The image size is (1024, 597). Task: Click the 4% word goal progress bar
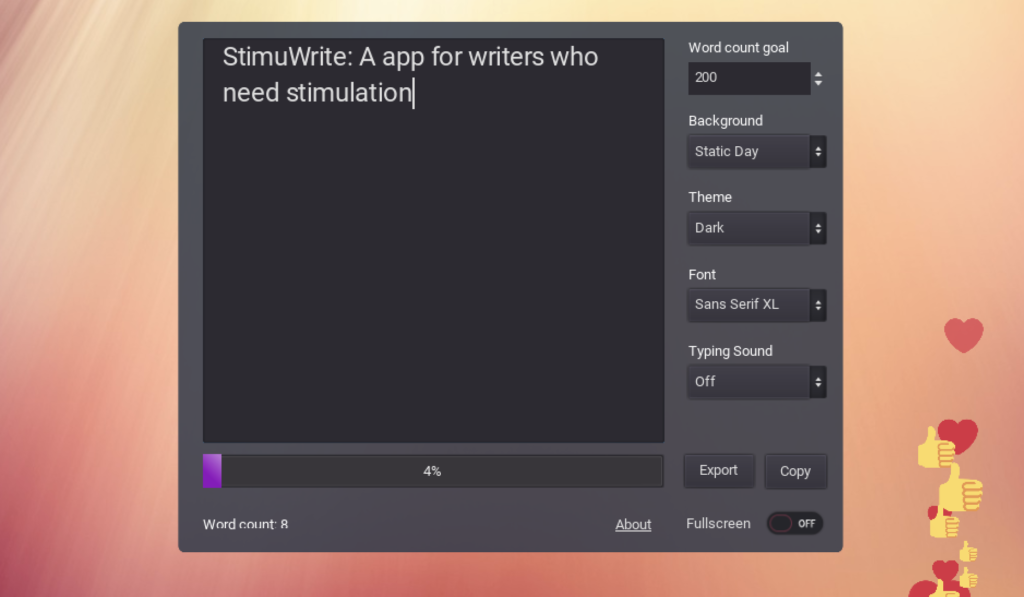tap(433, 471)
